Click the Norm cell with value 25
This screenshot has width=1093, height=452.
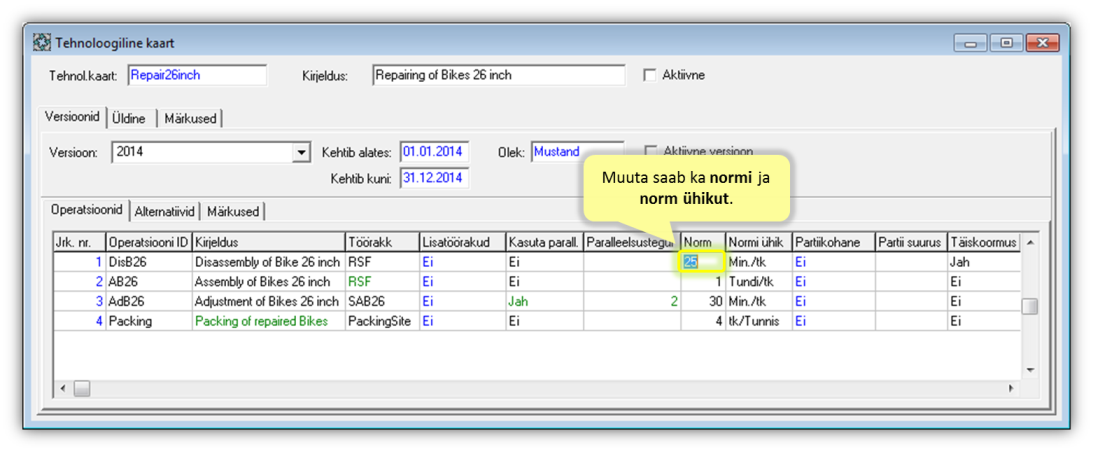(x=703, y=262)
